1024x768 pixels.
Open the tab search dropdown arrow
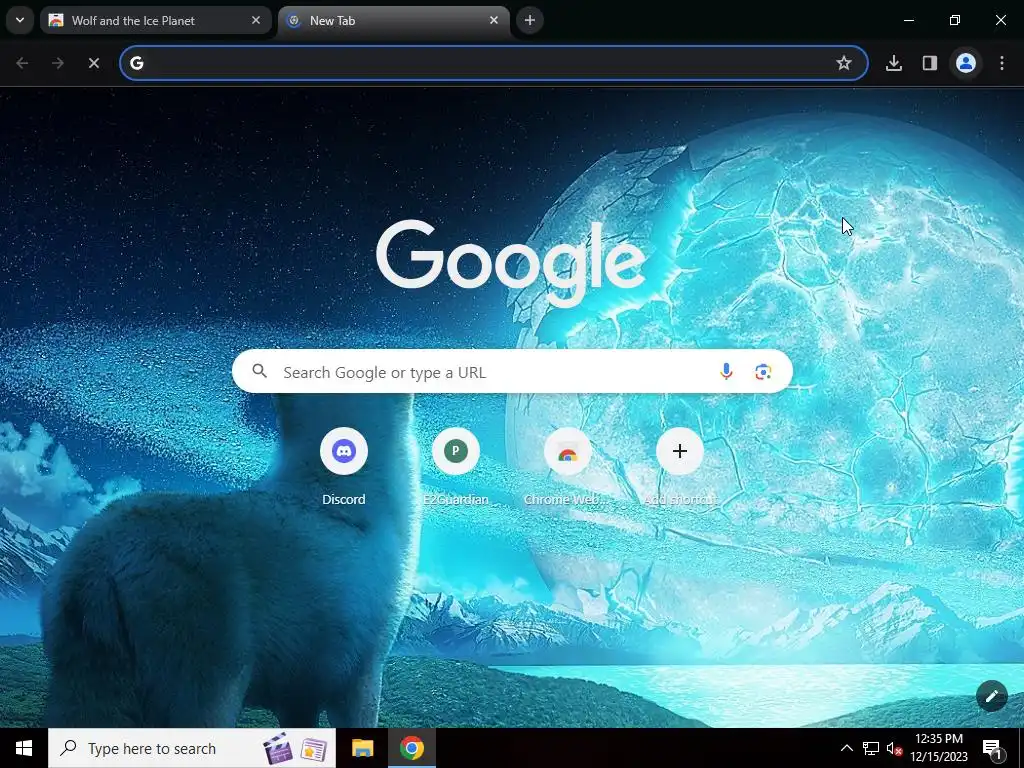(20, 20)
